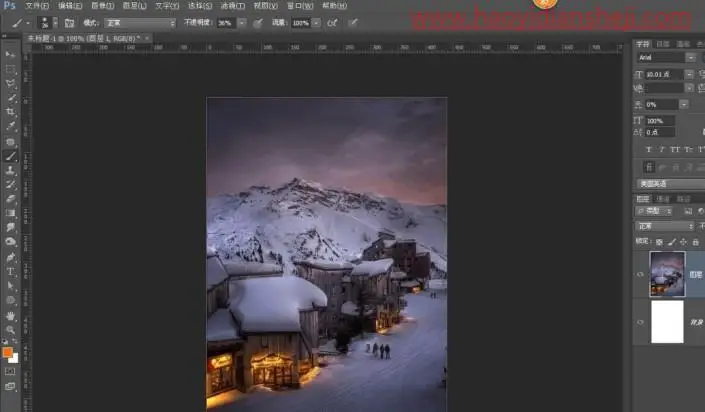Open the brush blend mode dropdown
Screen dimensions: 705x412
140,23
